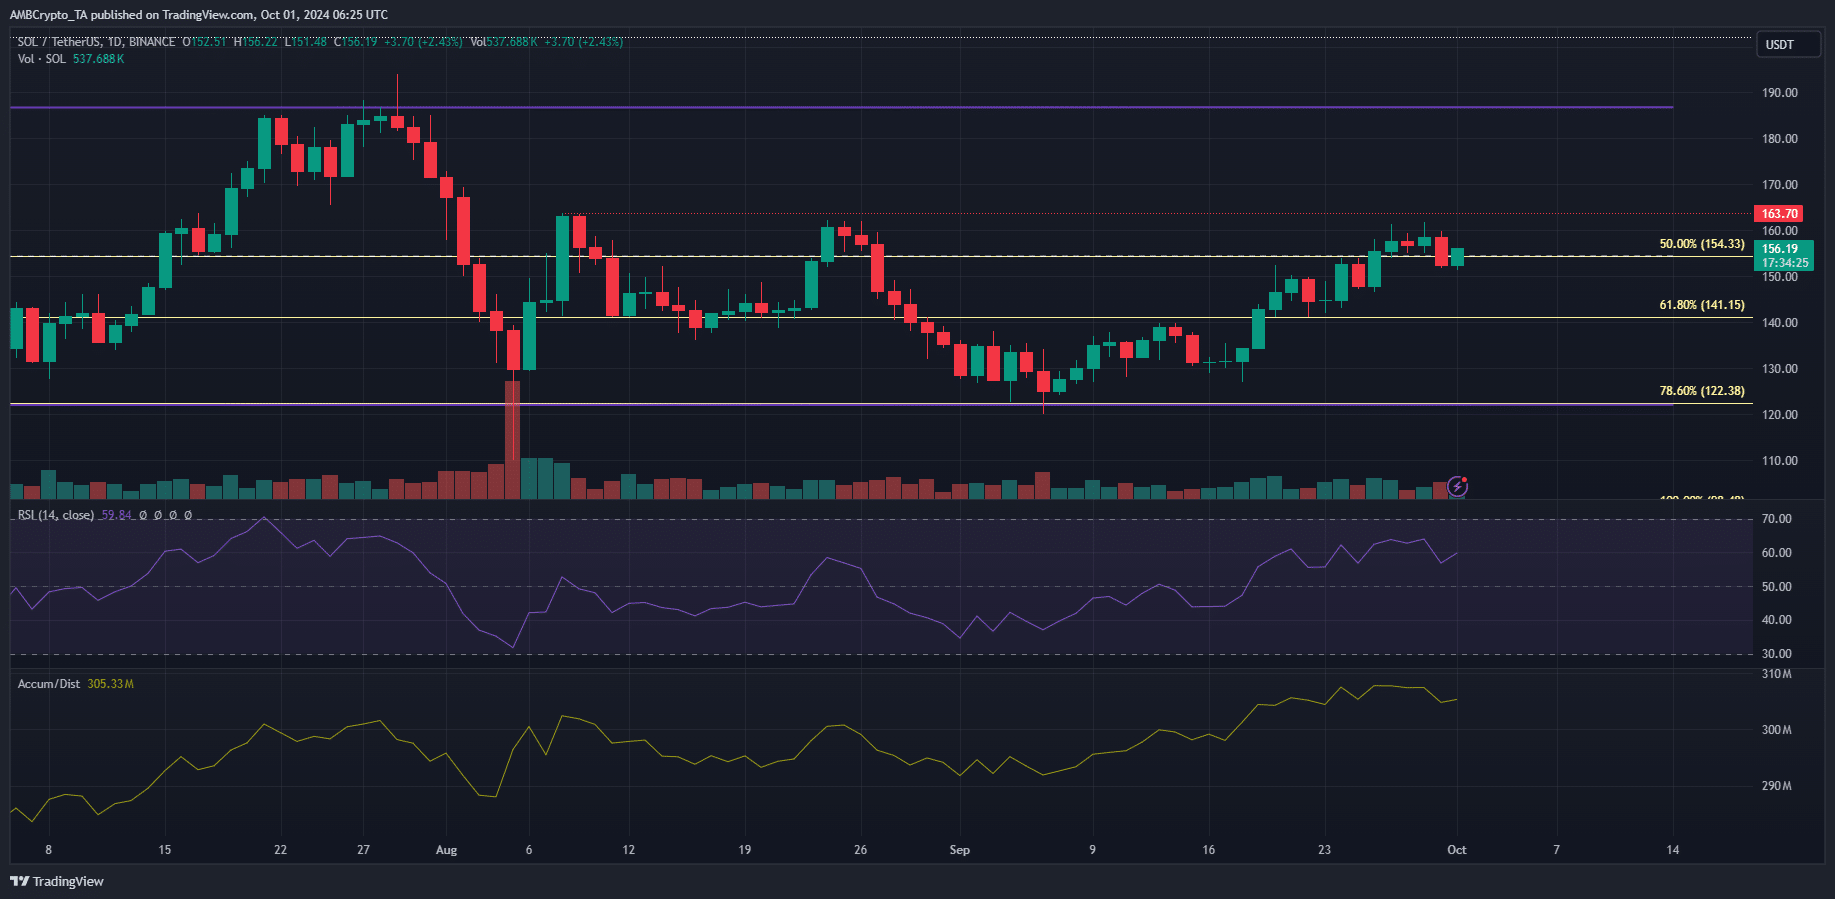The image size is (1835, 899).
Task: Click the 170.00 price scale label
Action: pos(1779,185)
